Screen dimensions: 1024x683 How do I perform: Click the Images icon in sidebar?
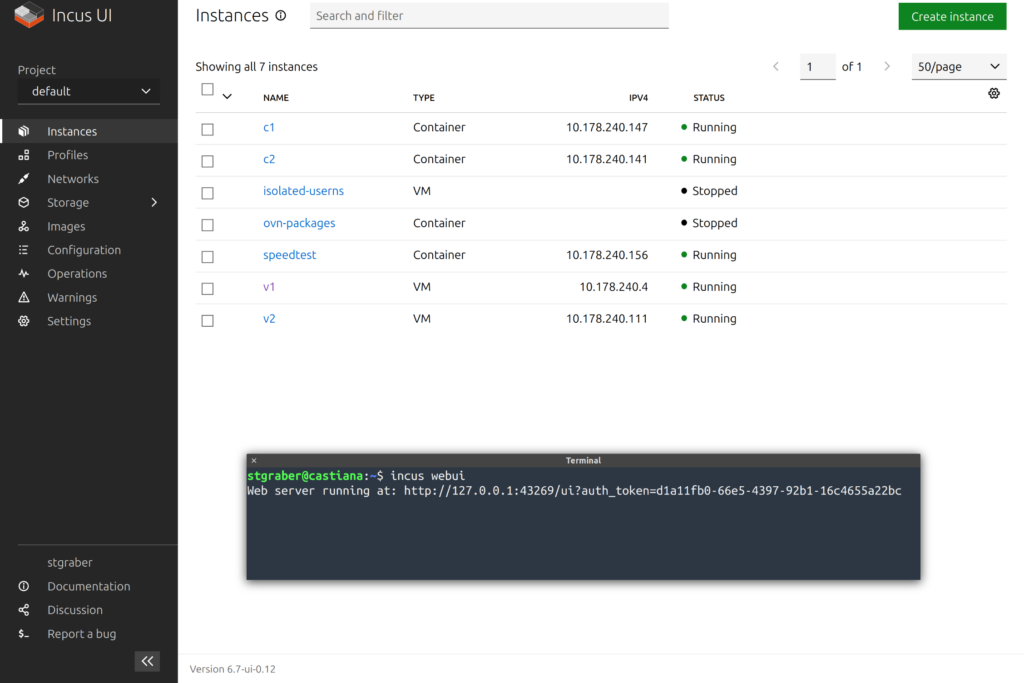[x=24, y=227]
